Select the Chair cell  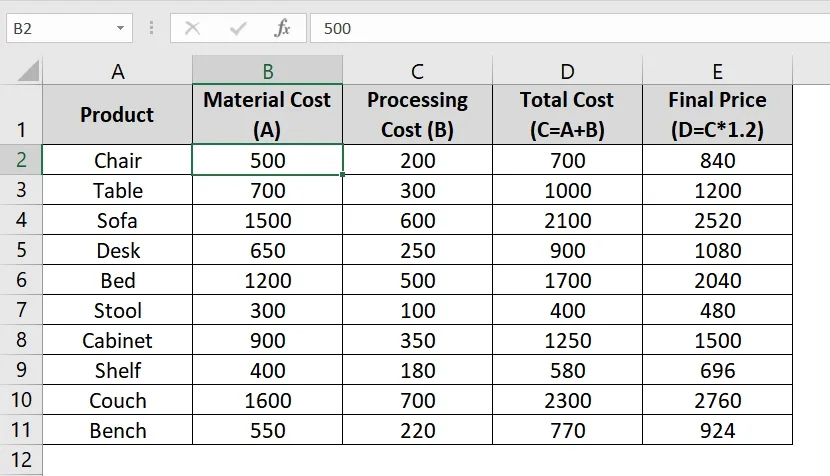(x=118, y=160)
